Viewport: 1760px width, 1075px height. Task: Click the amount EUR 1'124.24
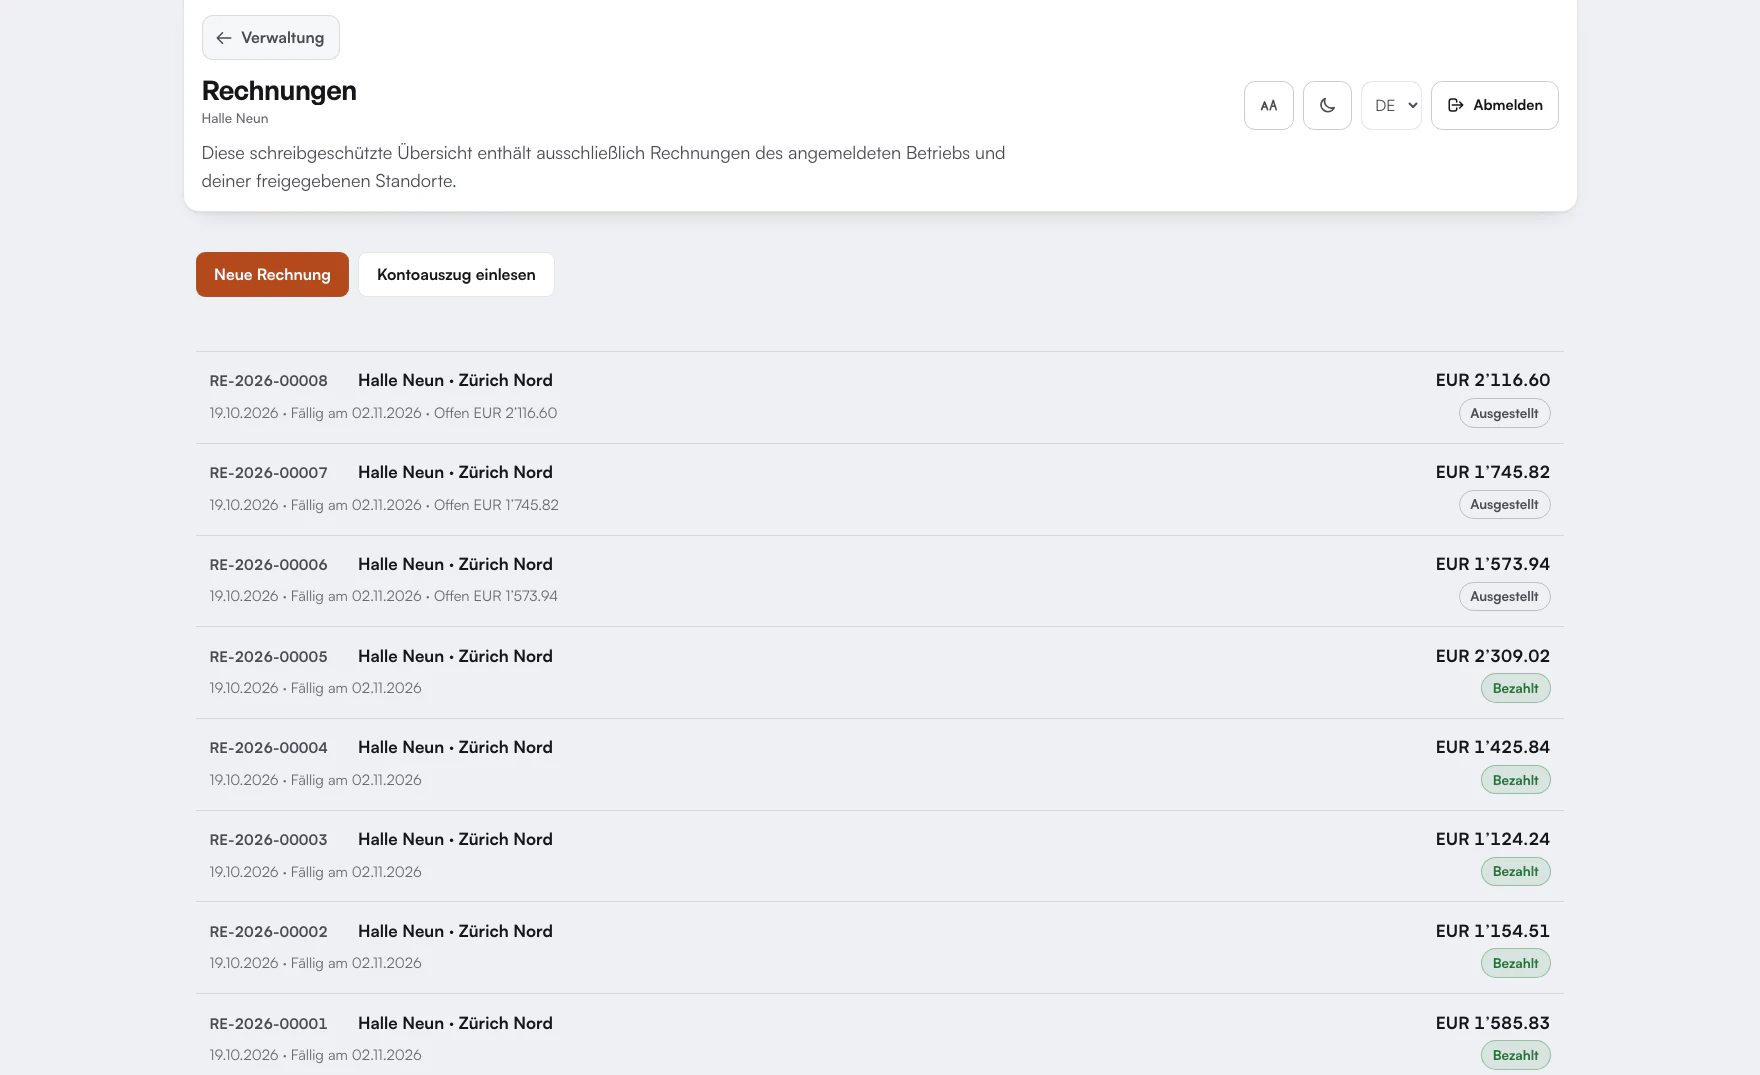(x=1492, y=839)
